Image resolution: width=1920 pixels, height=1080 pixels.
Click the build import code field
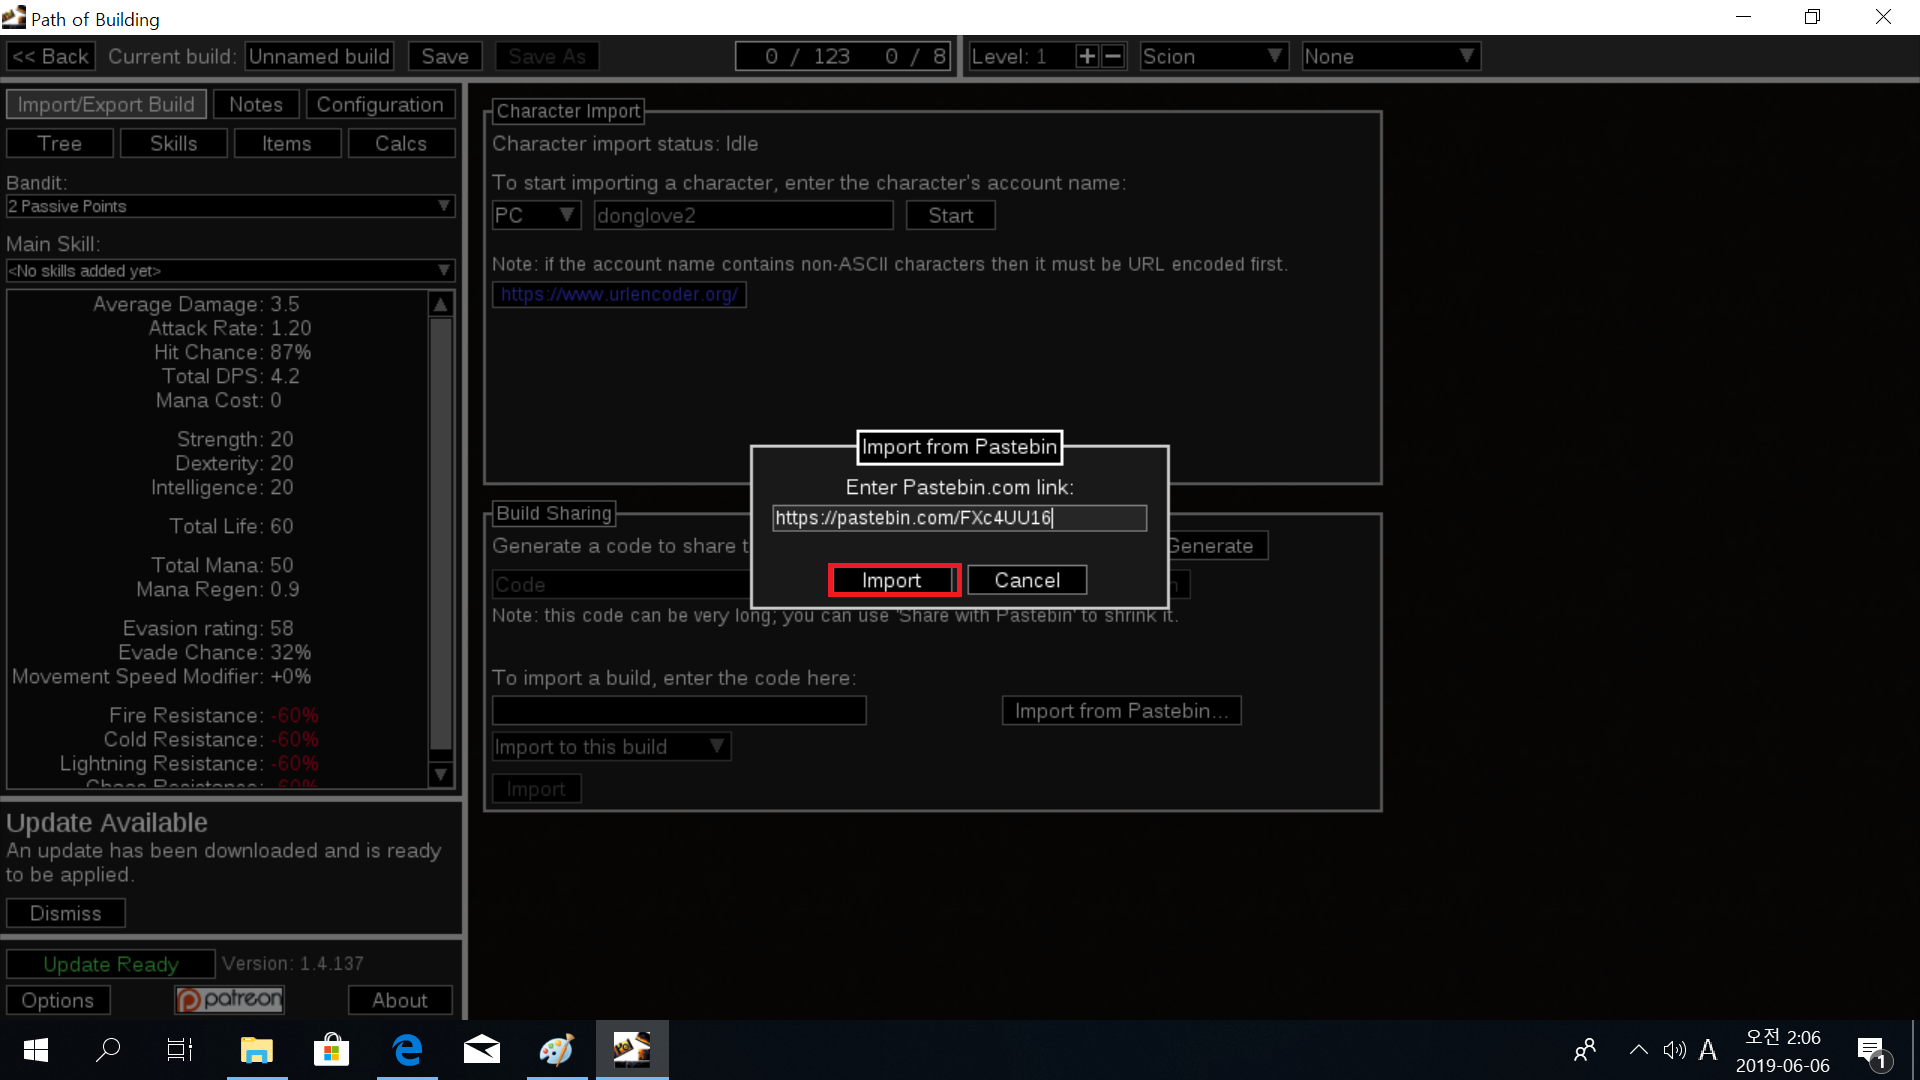pos(679,711)
